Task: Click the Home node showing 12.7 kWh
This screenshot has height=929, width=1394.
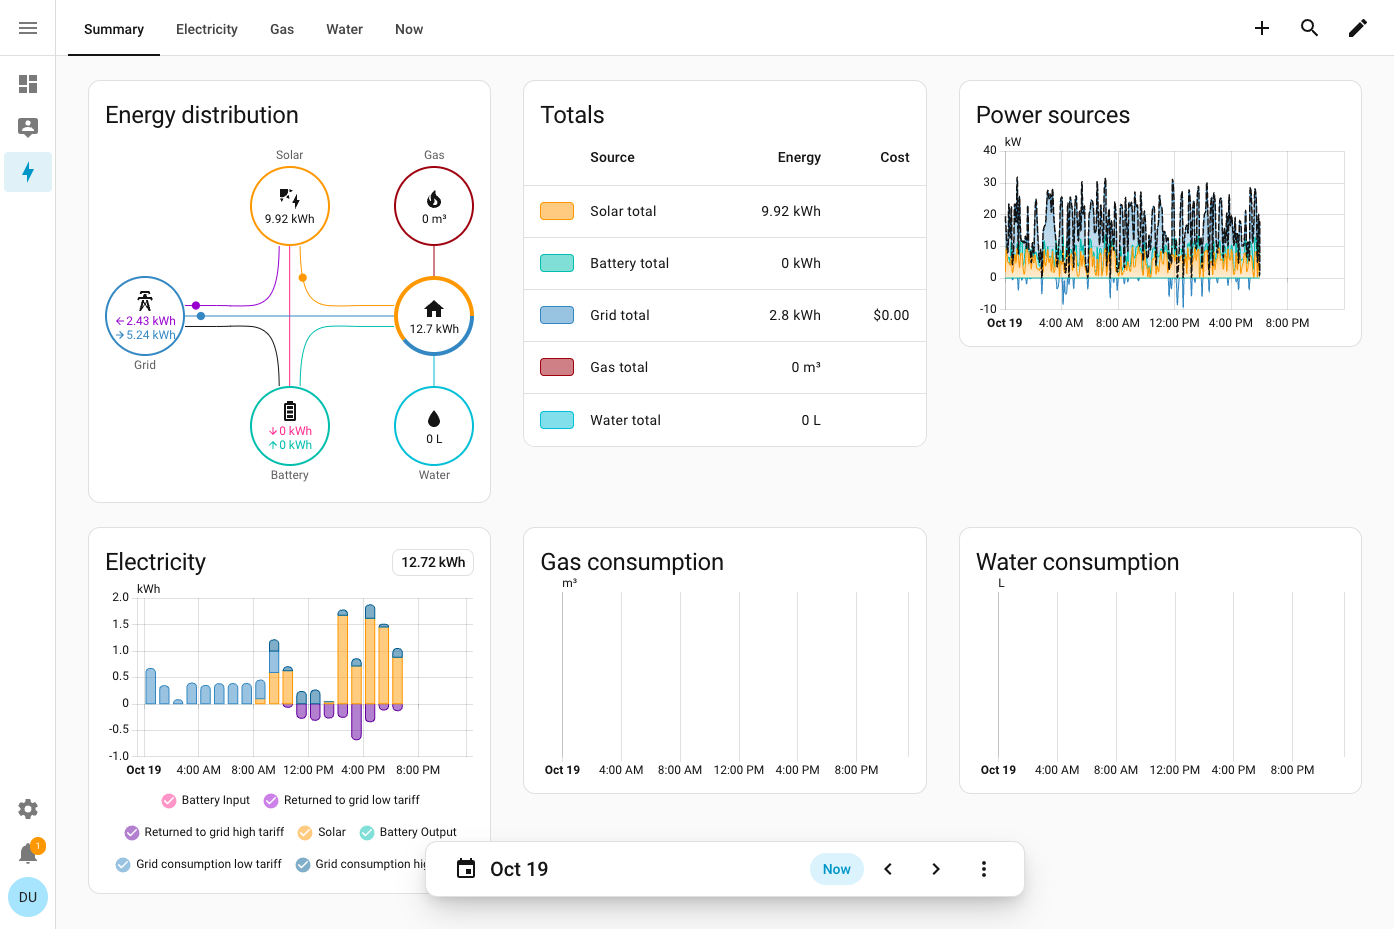Action: pyautogui.click(x=434, y=316)
